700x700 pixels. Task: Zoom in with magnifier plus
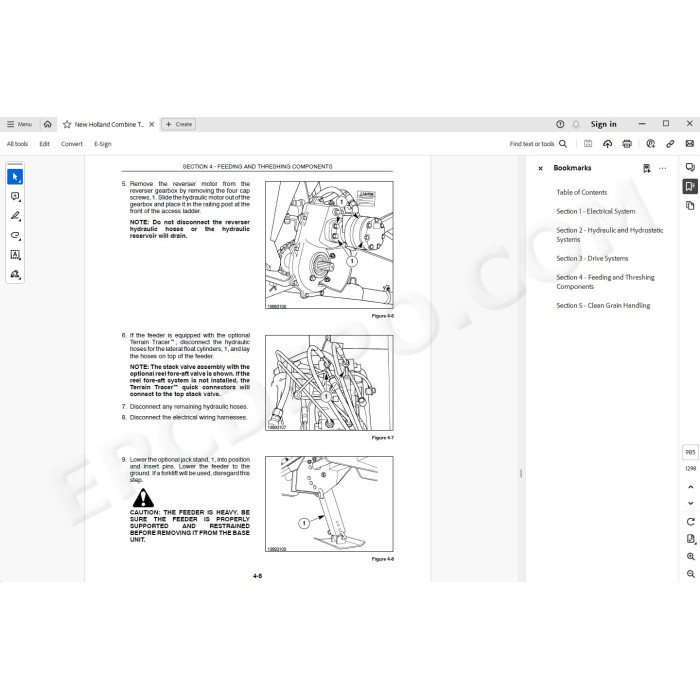pos(691,557)
